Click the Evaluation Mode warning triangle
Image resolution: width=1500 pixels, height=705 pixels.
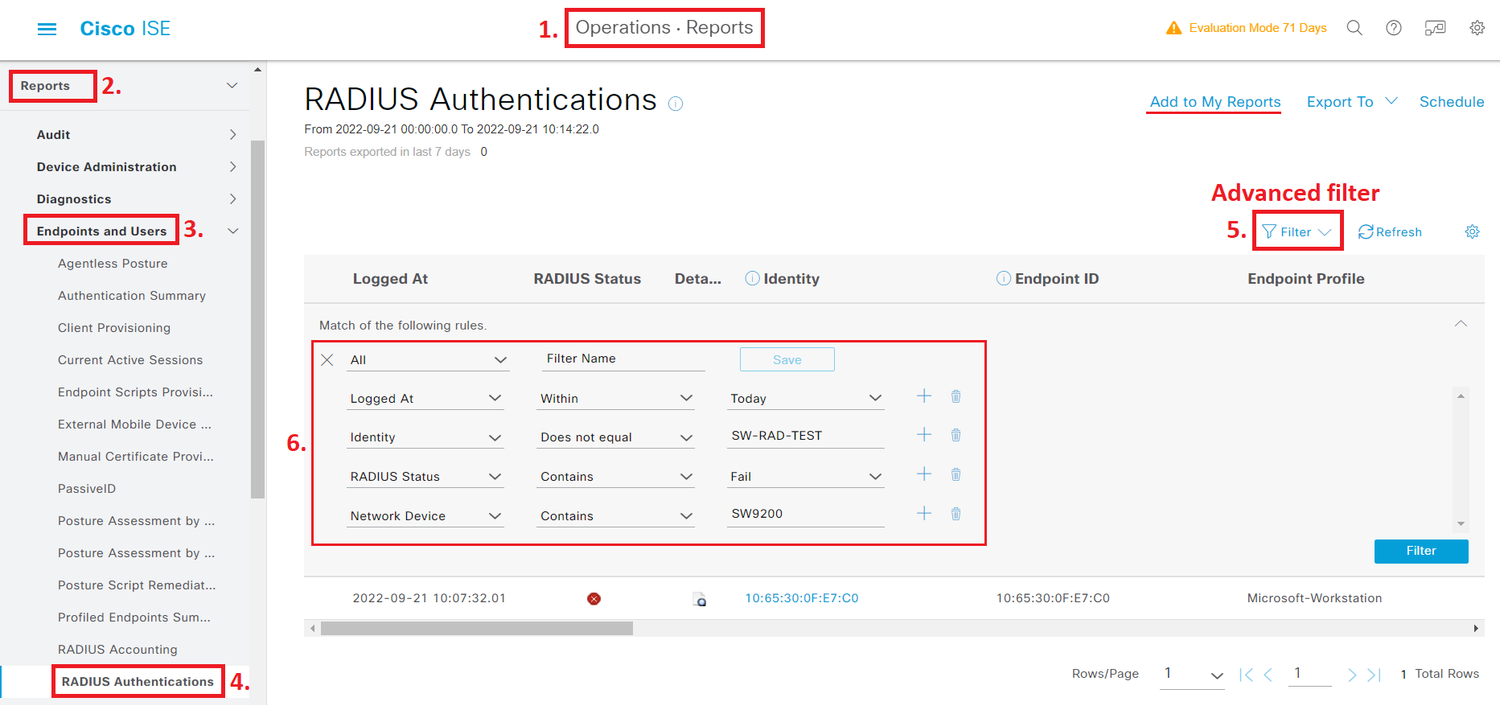1173,28
